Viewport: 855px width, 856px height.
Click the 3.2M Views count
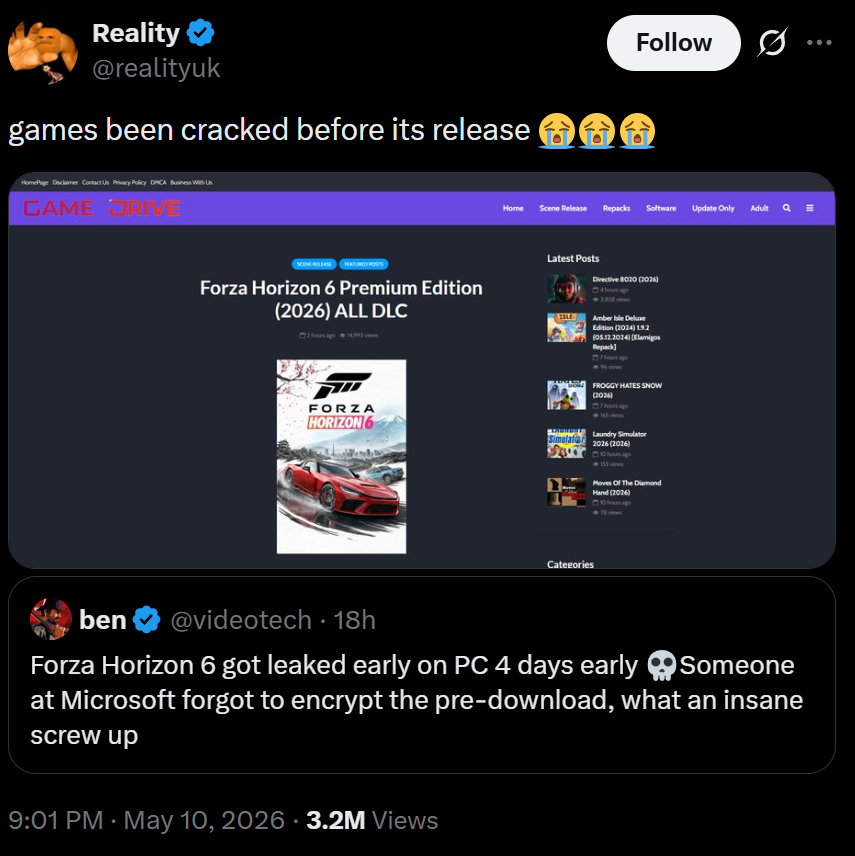click(372, 820)
